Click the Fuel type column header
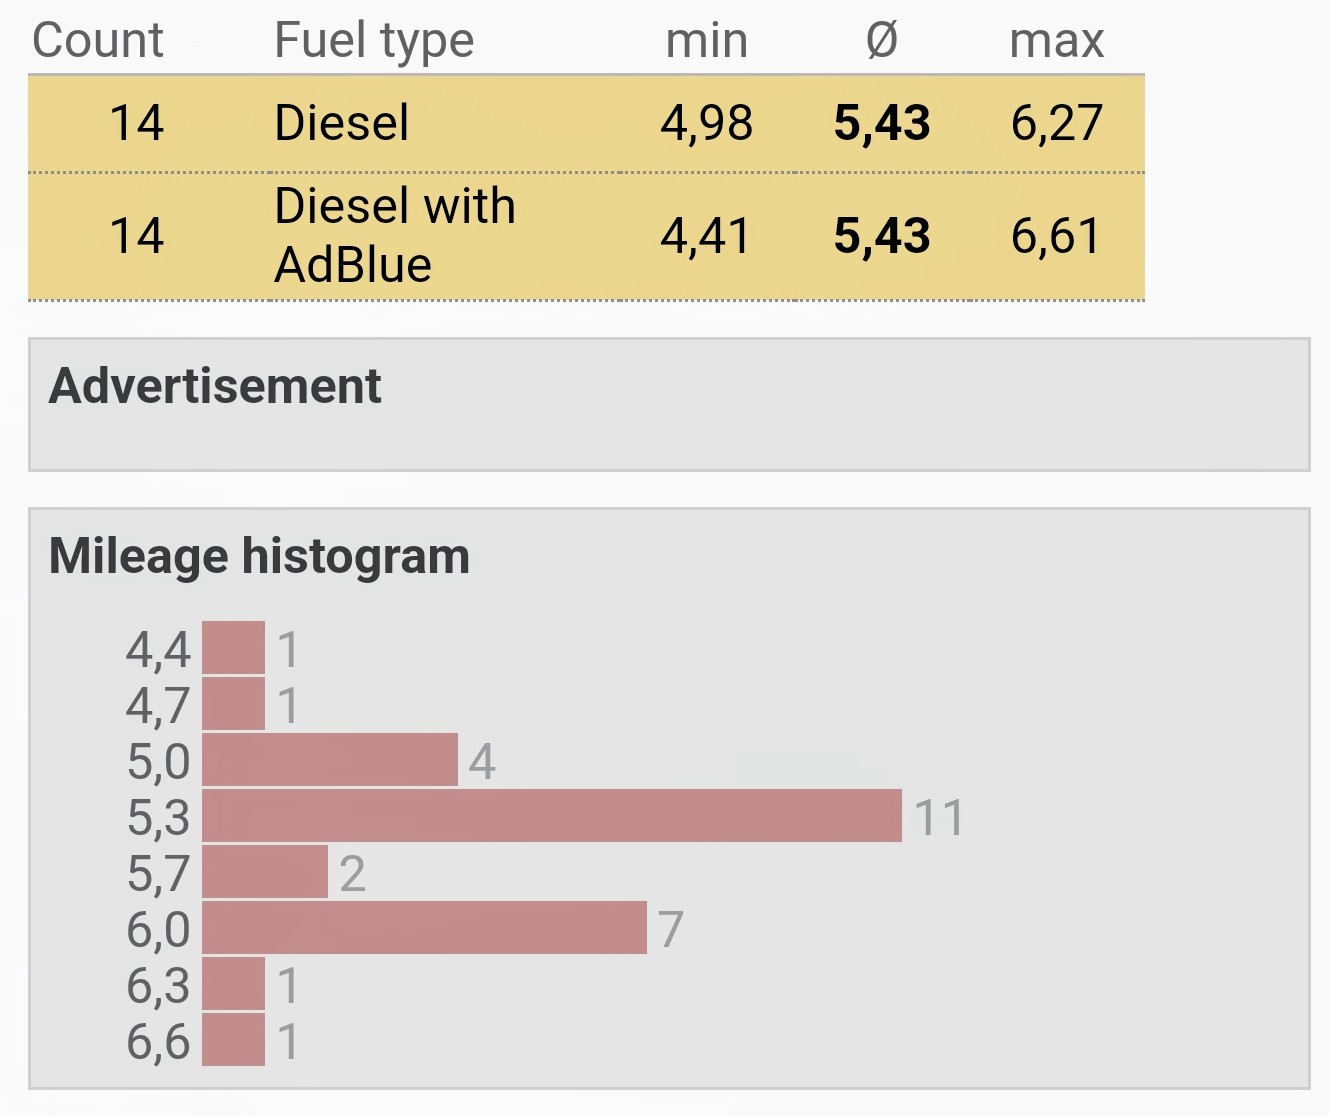Image resolution: width=1329 pixels, height=1116 pixels. 374,42
